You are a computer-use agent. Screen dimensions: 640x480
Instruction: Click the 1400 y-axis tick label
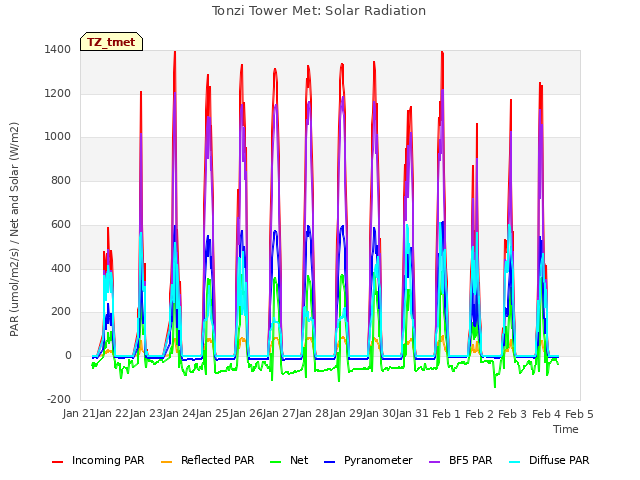click(x=58, y=49)
